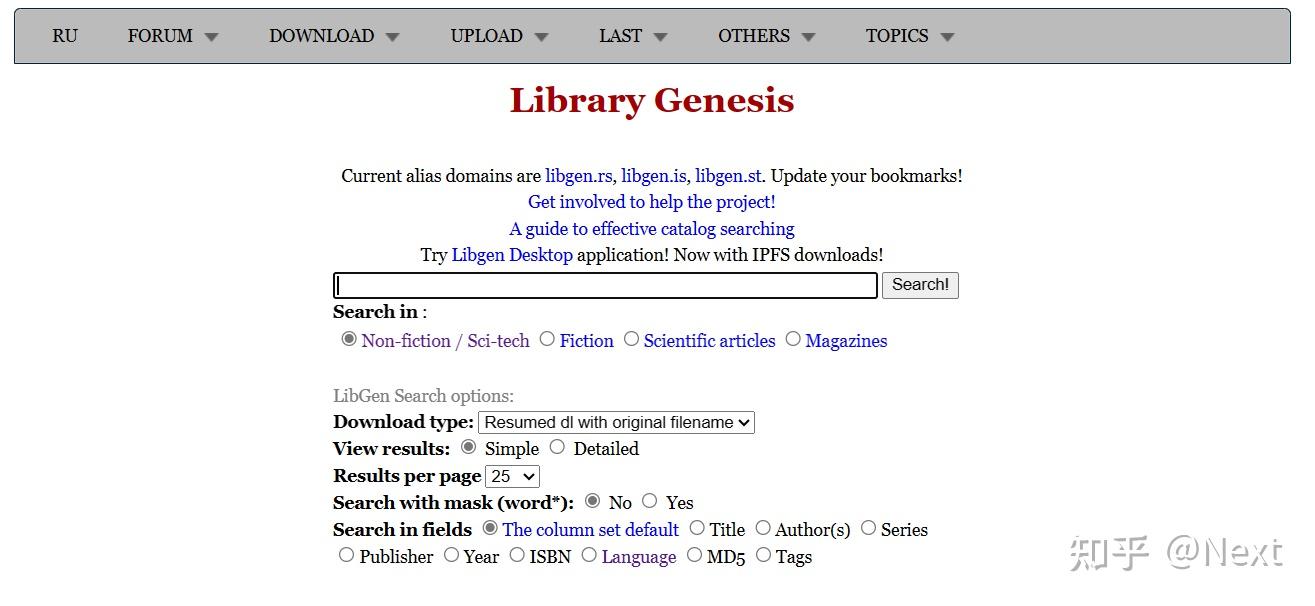Enable mask search by selecting Yes

[650, 501]
